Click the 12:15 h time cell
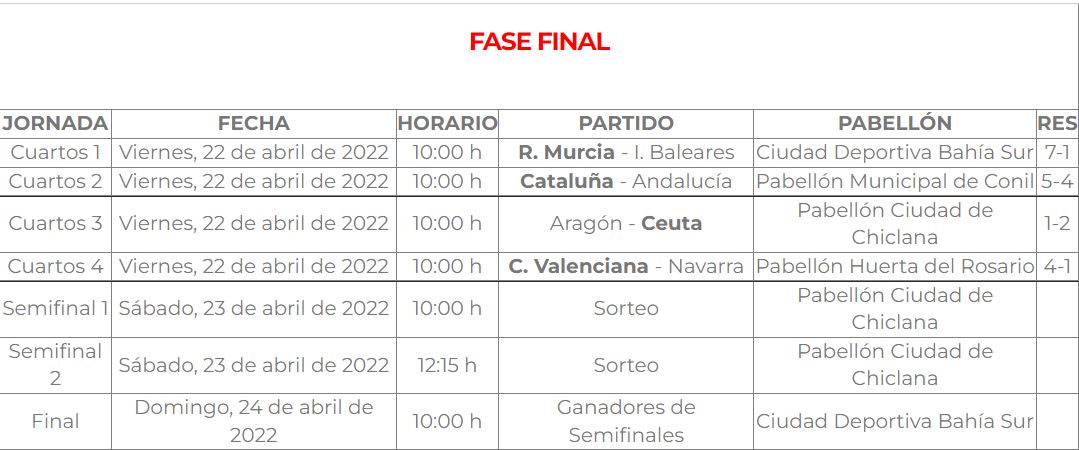Screen dimensions: 1079x450 coord(447,366)
